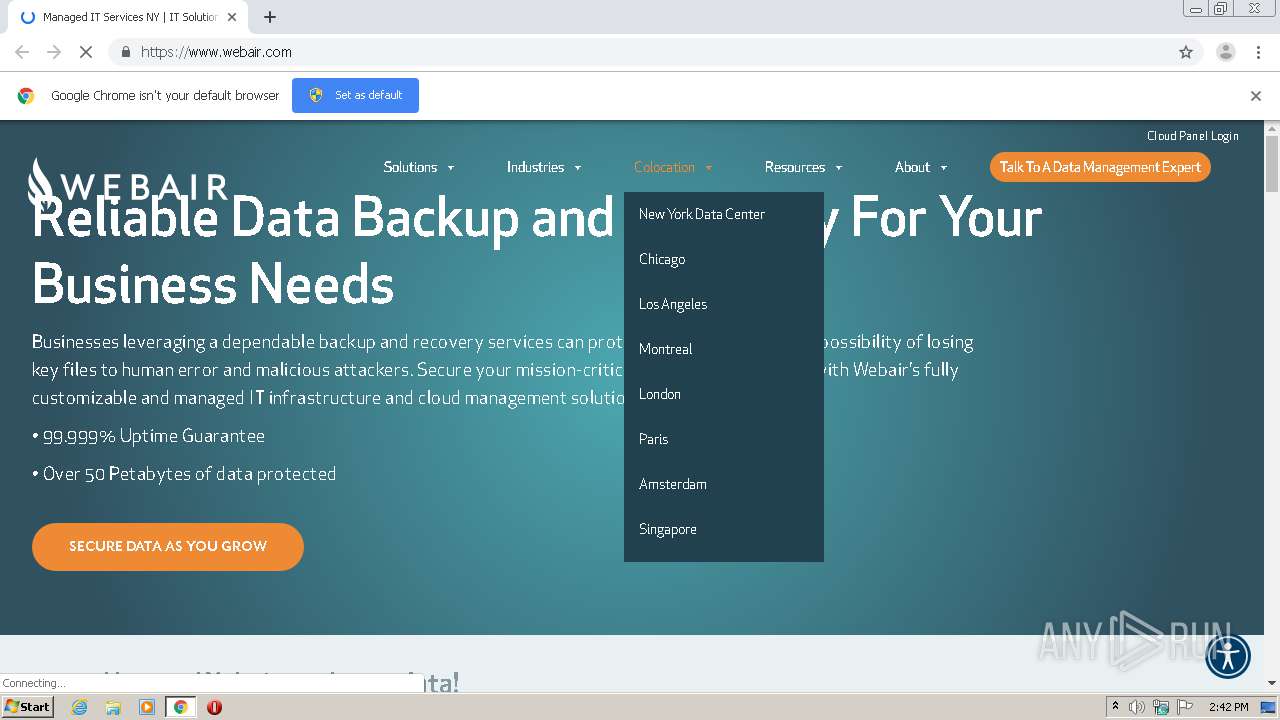Launch Internet Explorer from taskbar
The image size is (1280, 720).
click(80, 707)
